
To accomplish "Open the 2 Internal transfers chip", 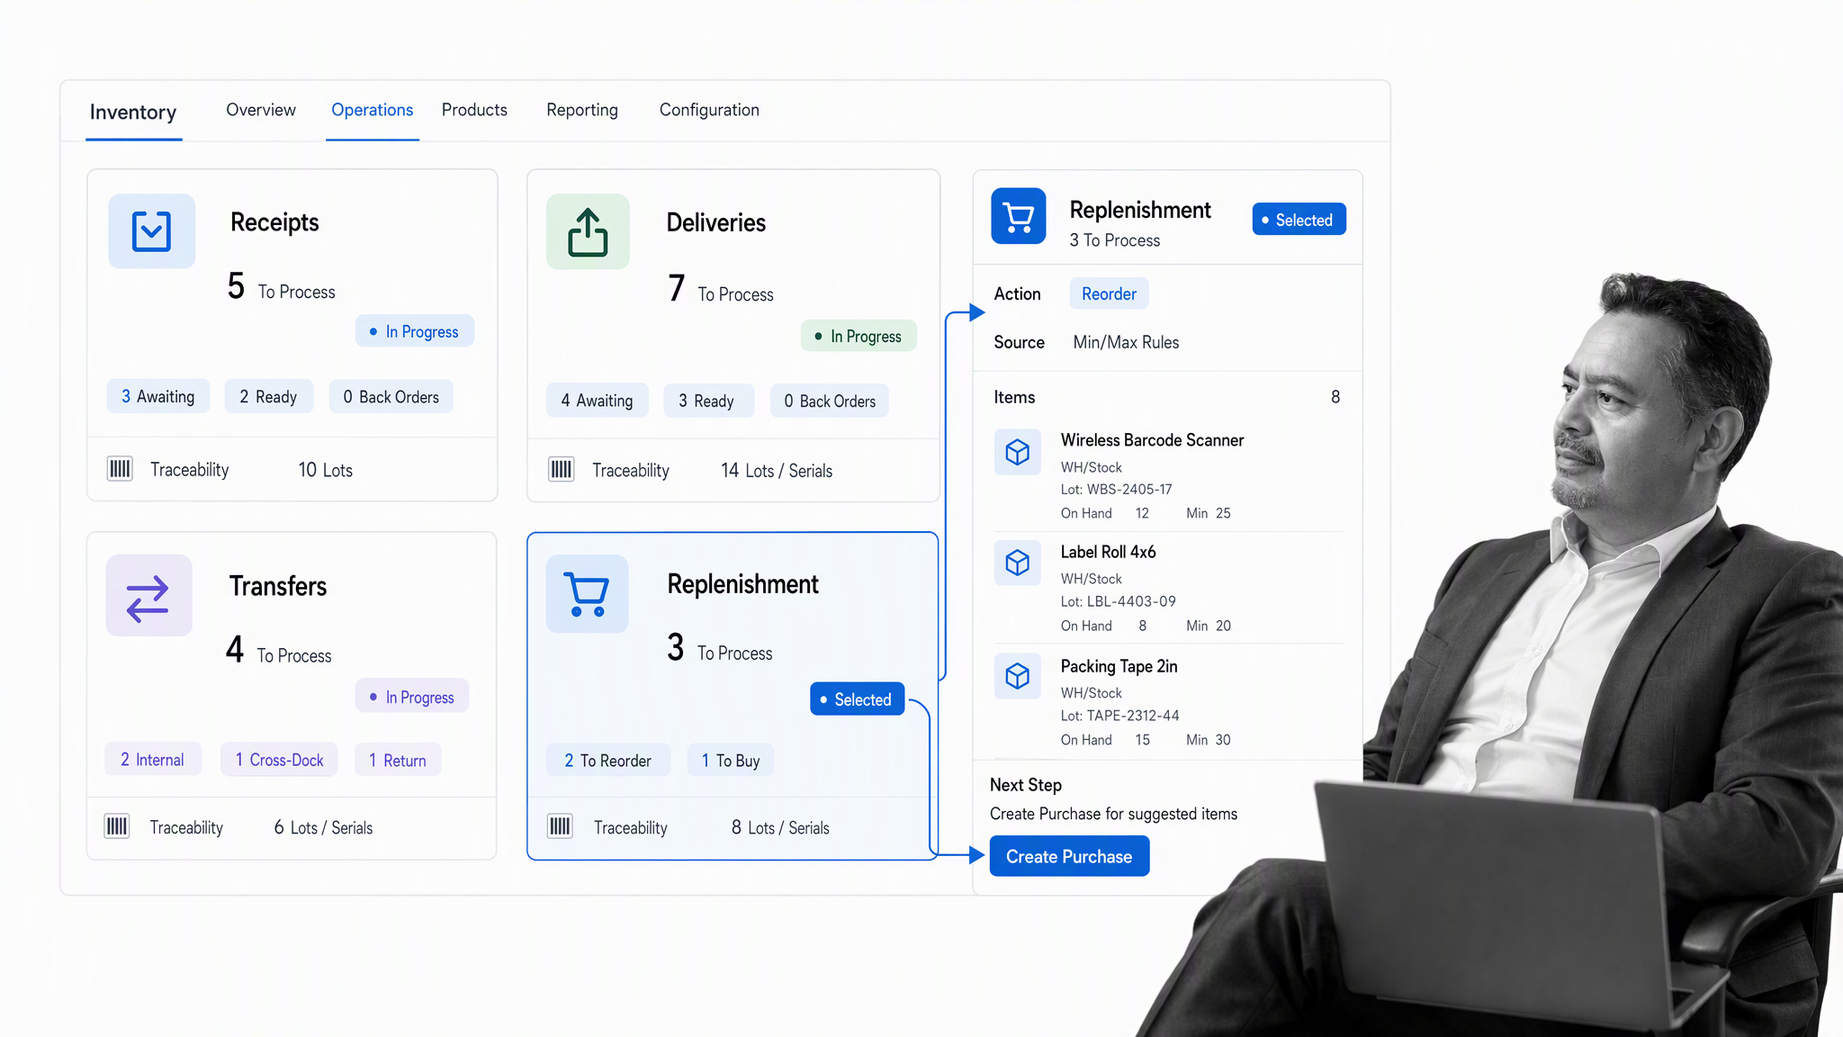I will click(x=152, y=760).
